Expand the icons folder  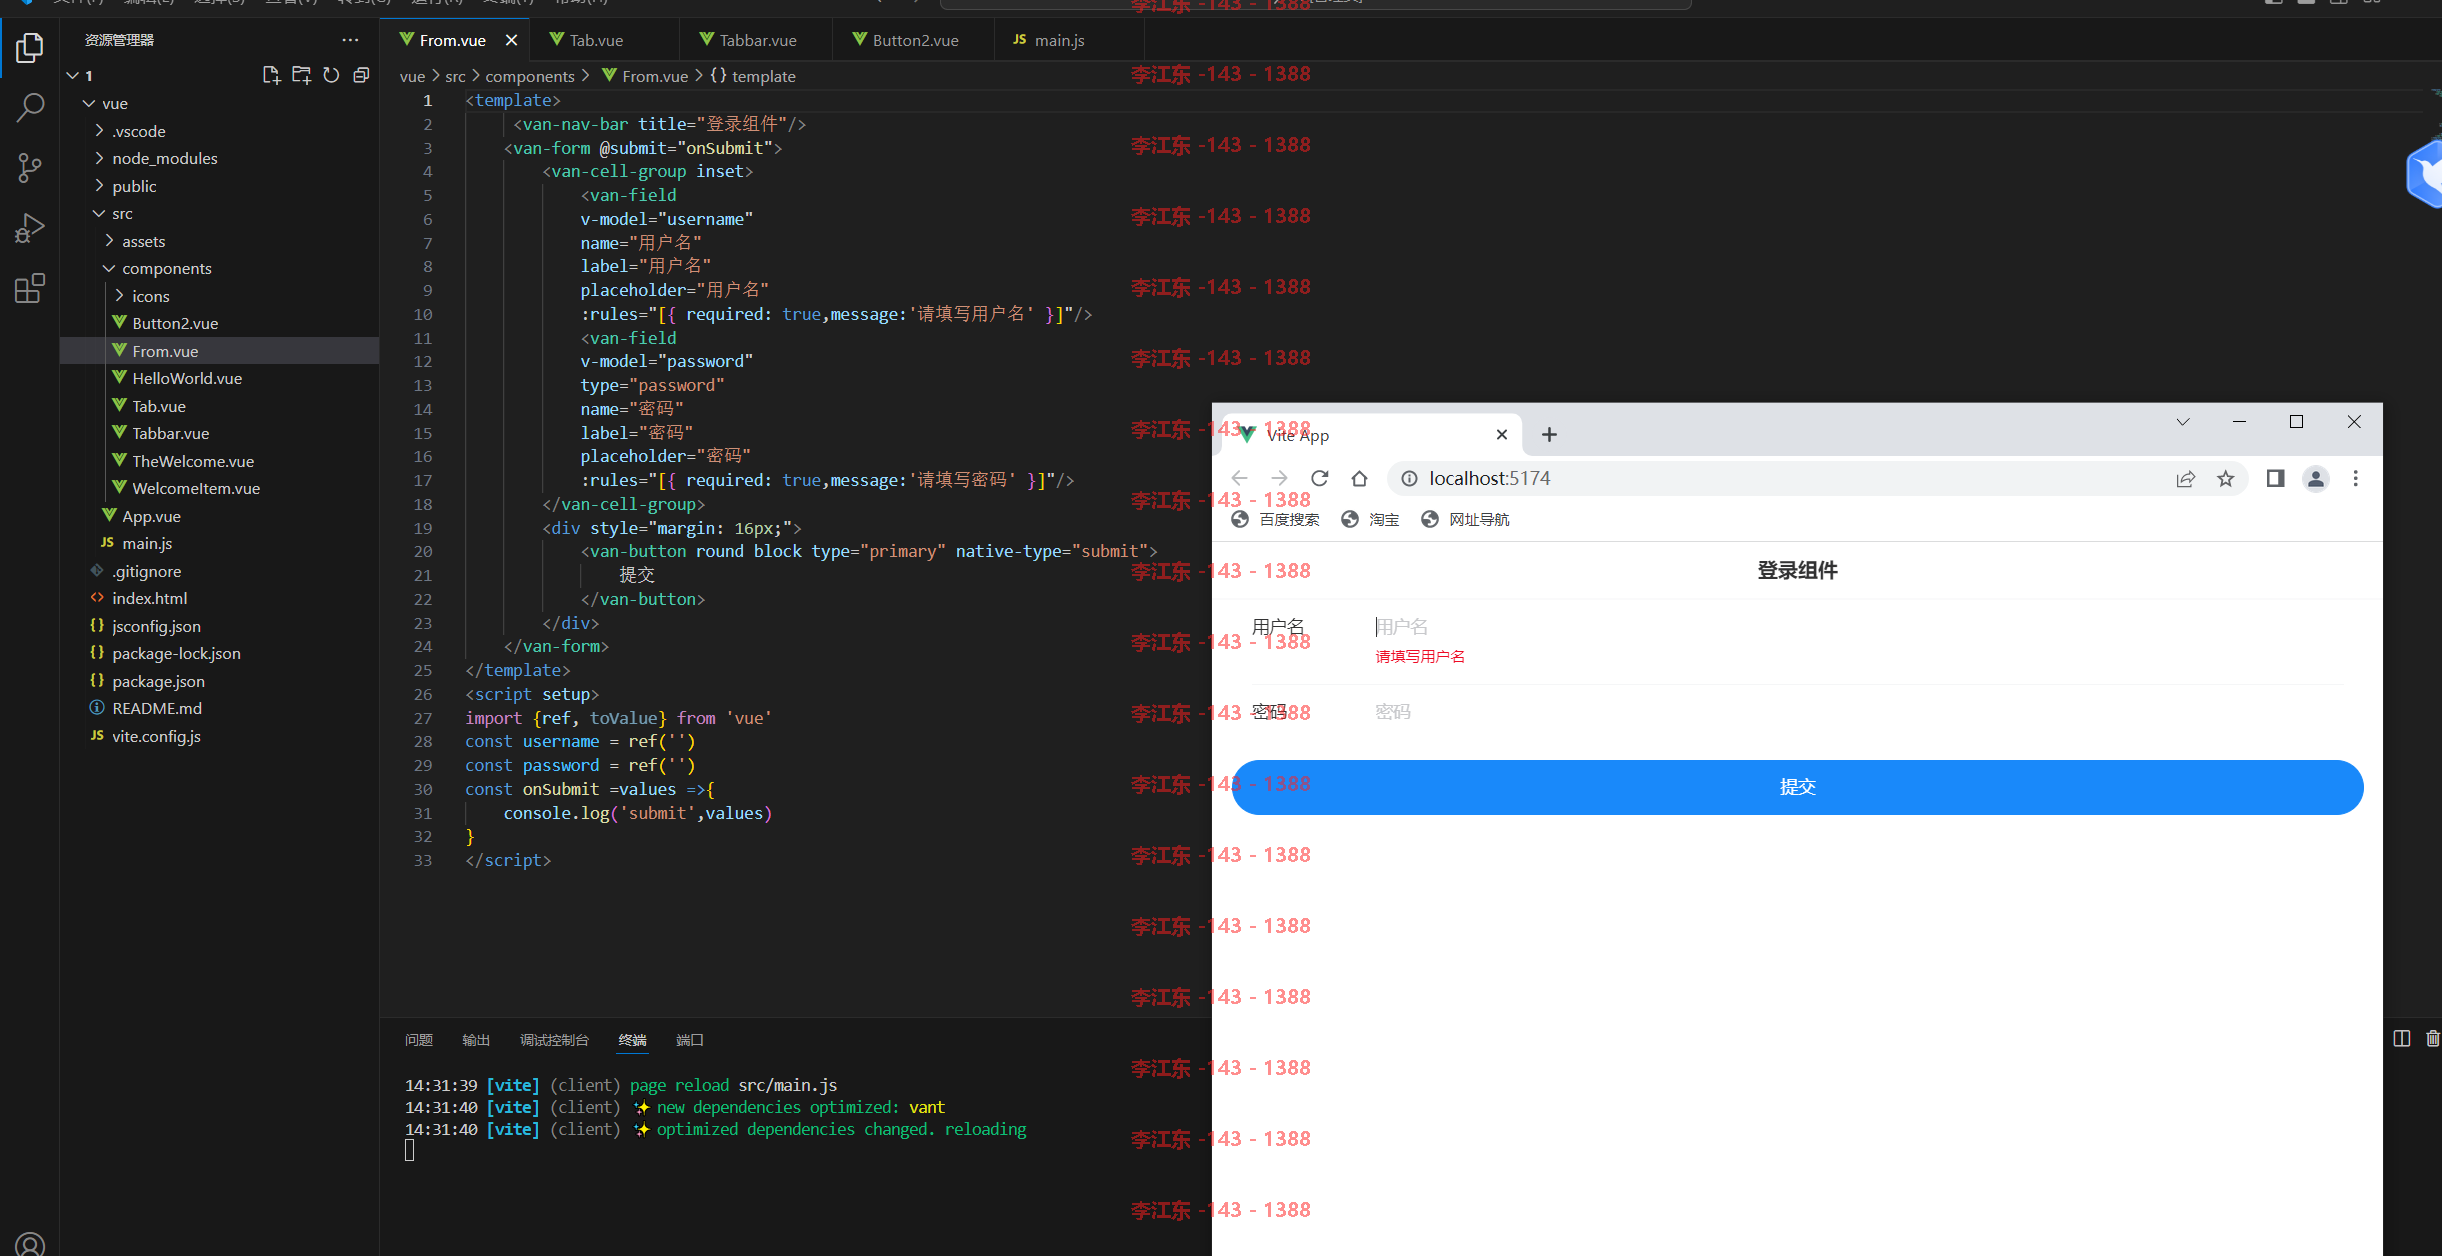click(x=119, y=296)
